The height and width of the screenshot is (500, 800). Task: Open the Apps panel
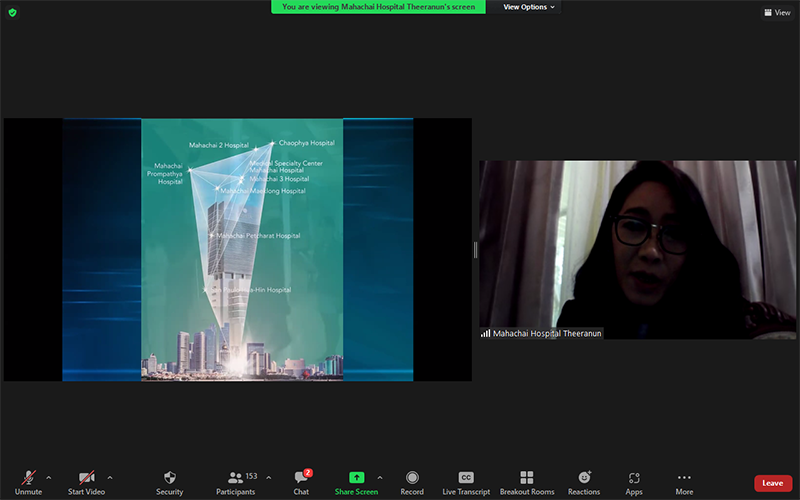click(634, 483)
